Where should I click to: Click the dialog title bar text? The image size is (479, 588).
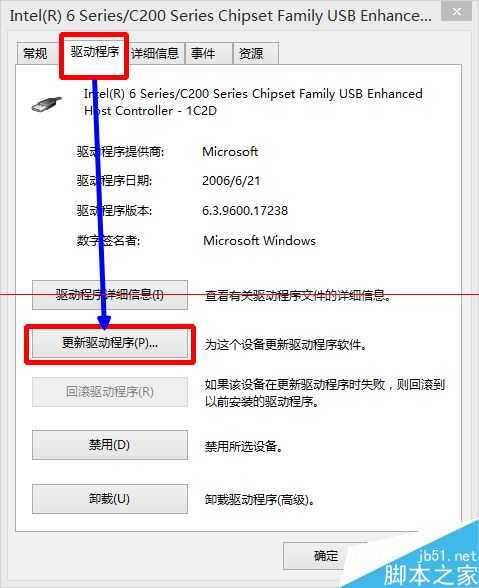[221, 16]
